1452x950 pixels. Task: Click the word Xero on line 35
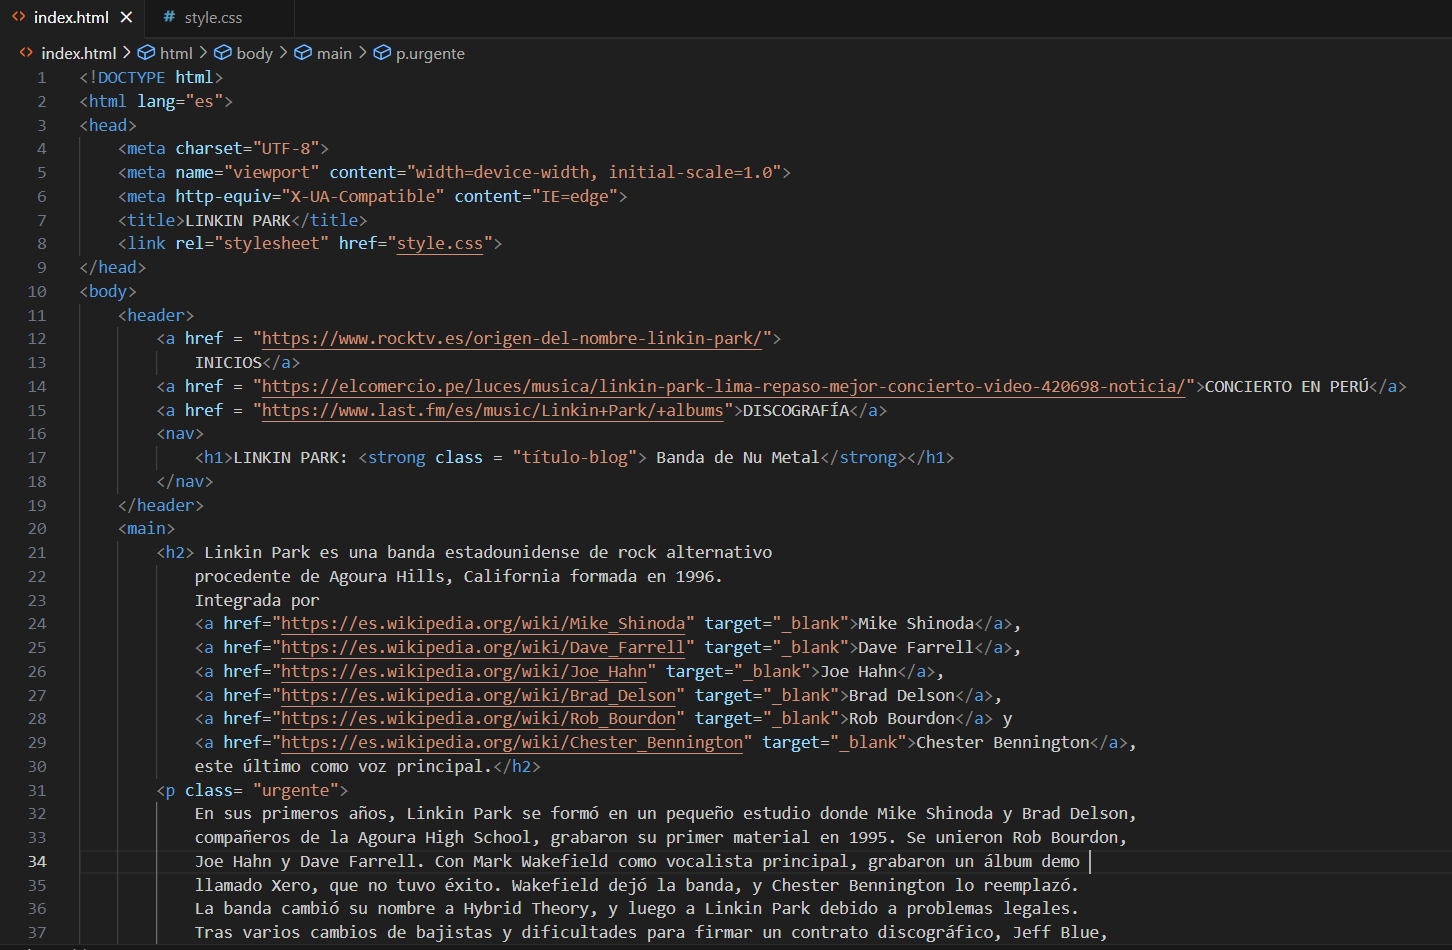(x=291, y=886)
